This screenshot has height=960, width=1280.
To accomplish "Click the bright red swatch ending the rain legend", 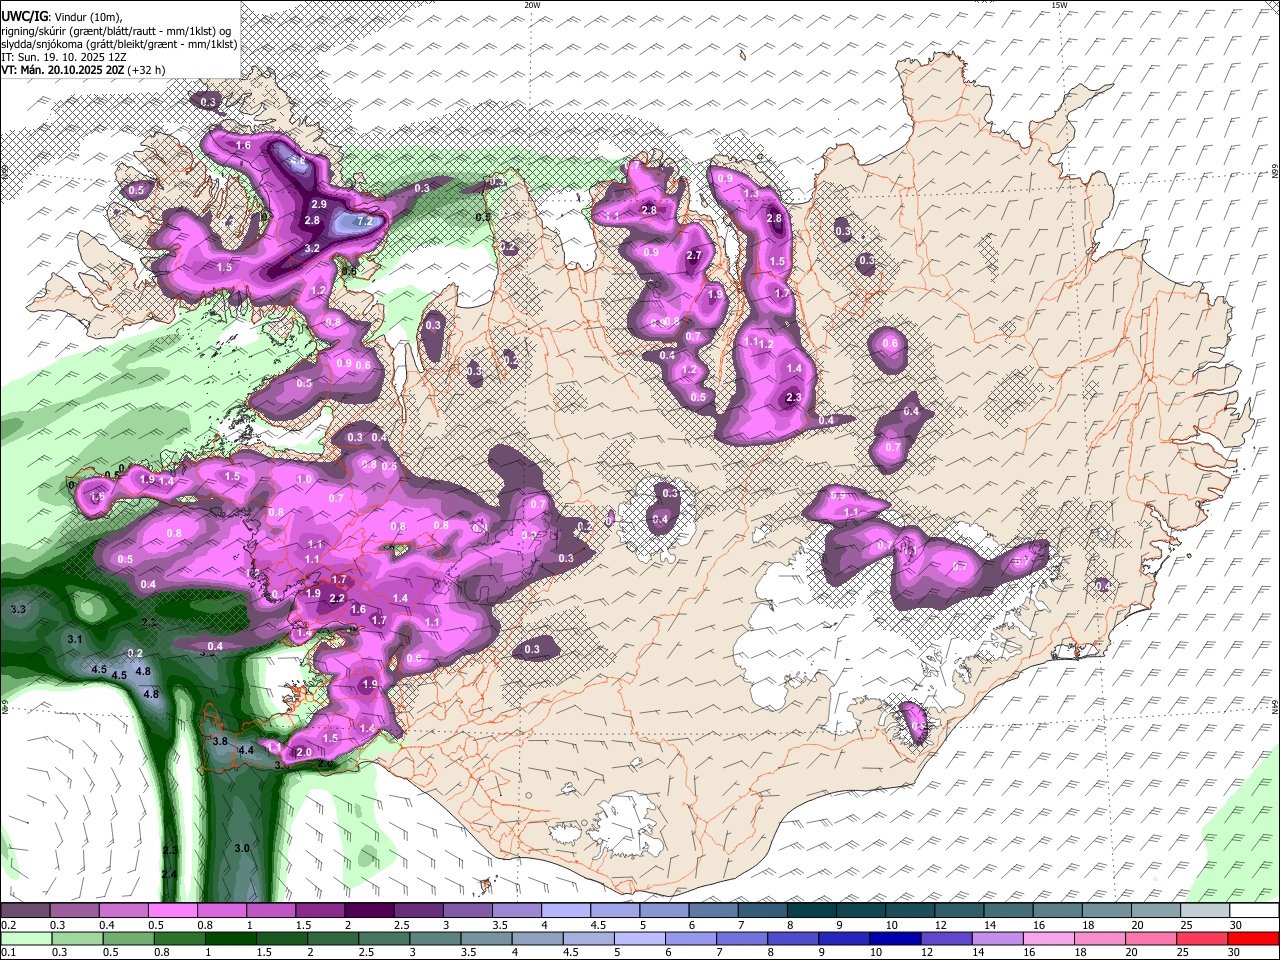I will click(1253, 938).
